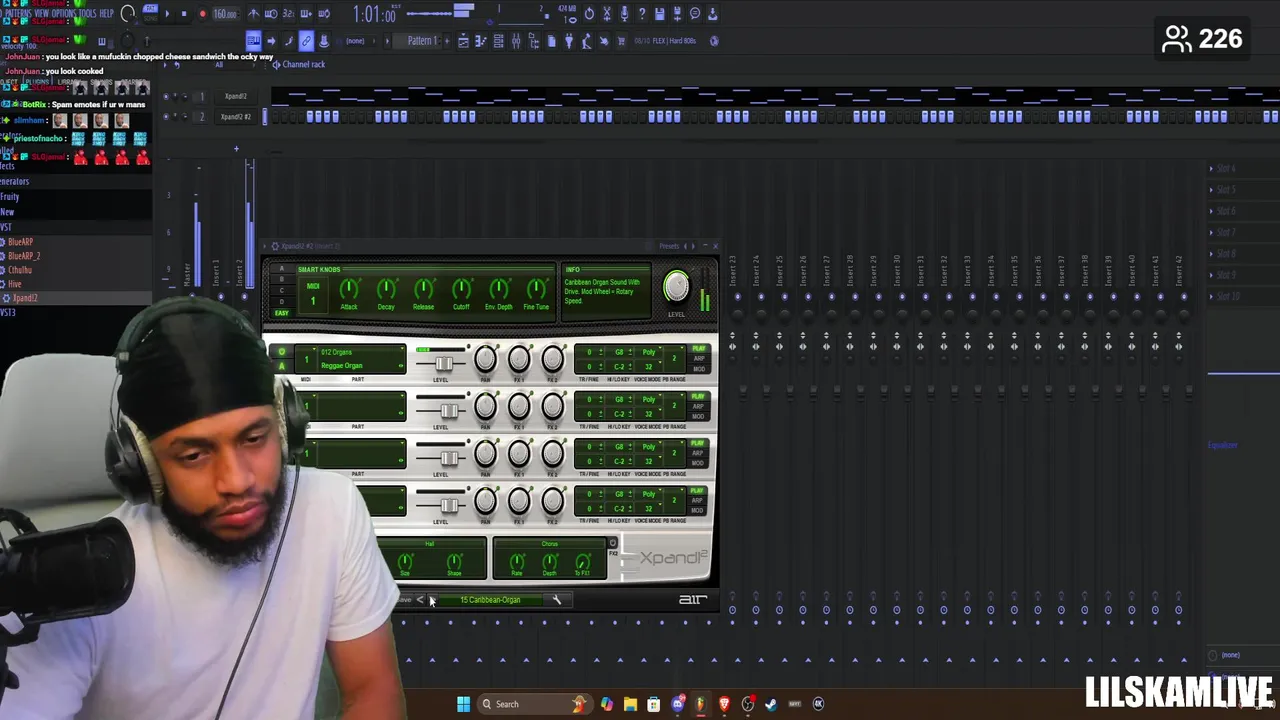Open the 15 Caribbean-Organ preset name field

[490, 600]
